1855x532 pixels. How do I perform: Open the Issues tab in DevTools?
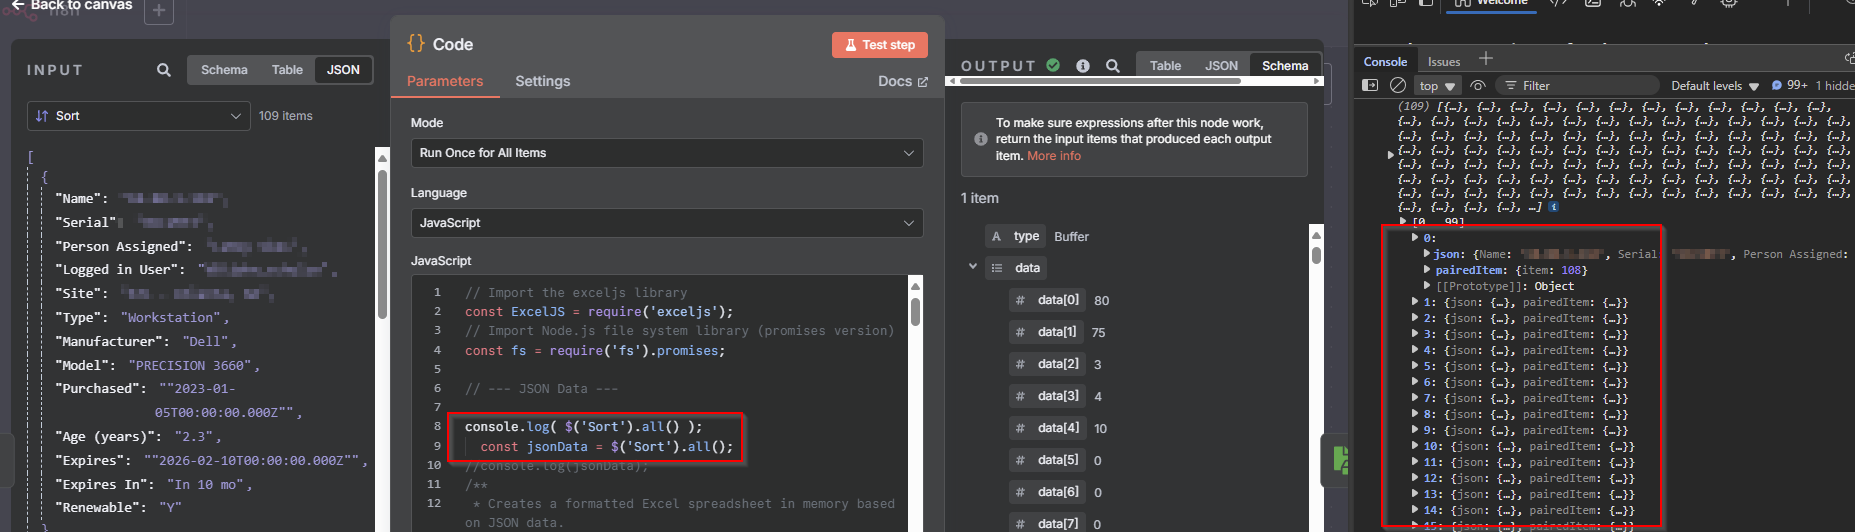point(1444,62)
